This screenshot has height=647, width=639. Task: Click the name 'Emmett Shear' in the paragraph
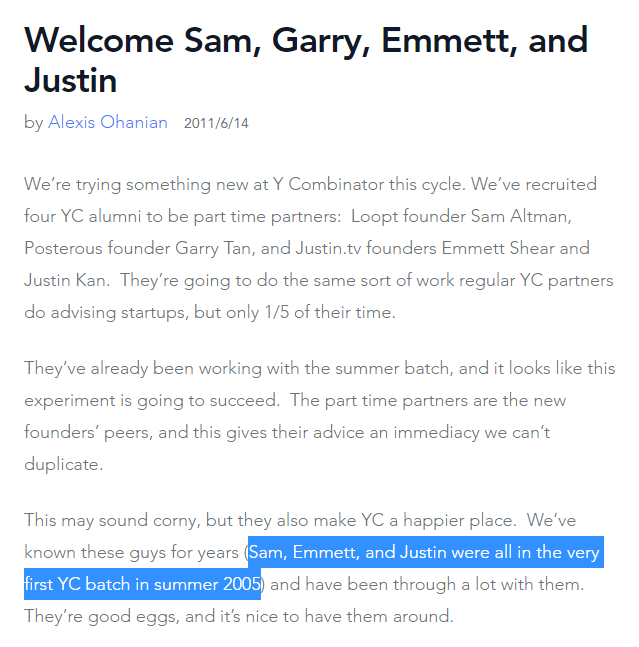pos(498,248)
